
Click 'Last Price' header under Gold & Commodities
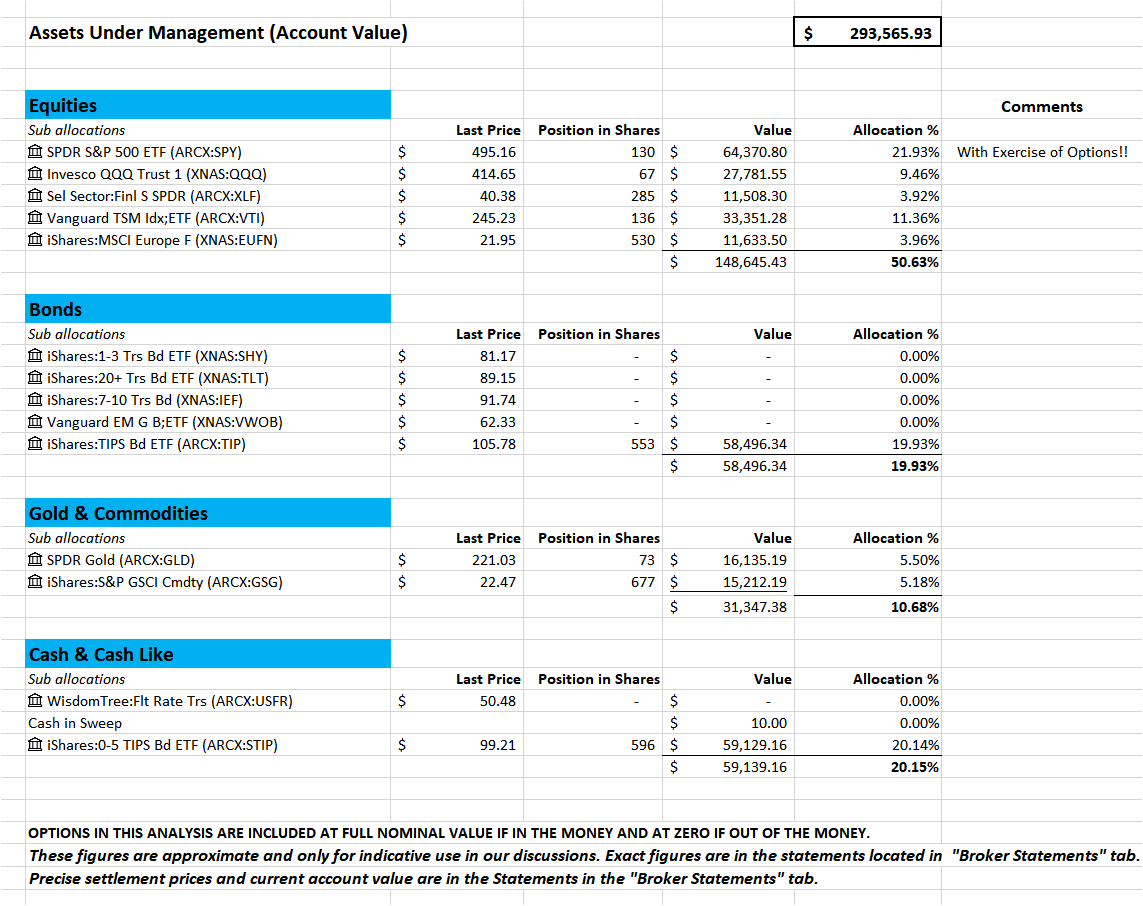point(488,539)
